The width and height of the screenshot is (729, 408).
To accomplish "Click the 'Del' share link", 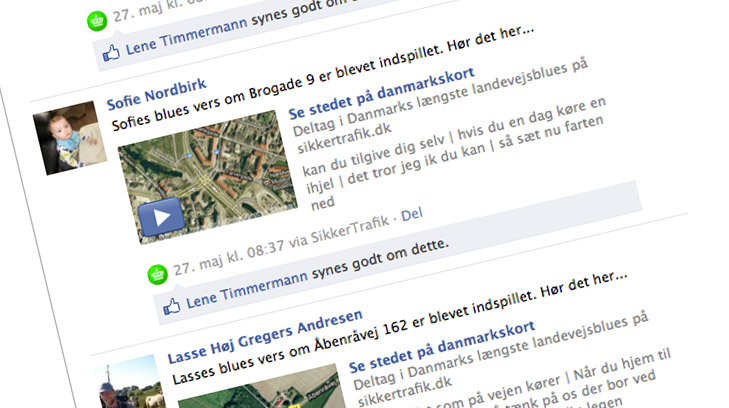I will 412,215.
